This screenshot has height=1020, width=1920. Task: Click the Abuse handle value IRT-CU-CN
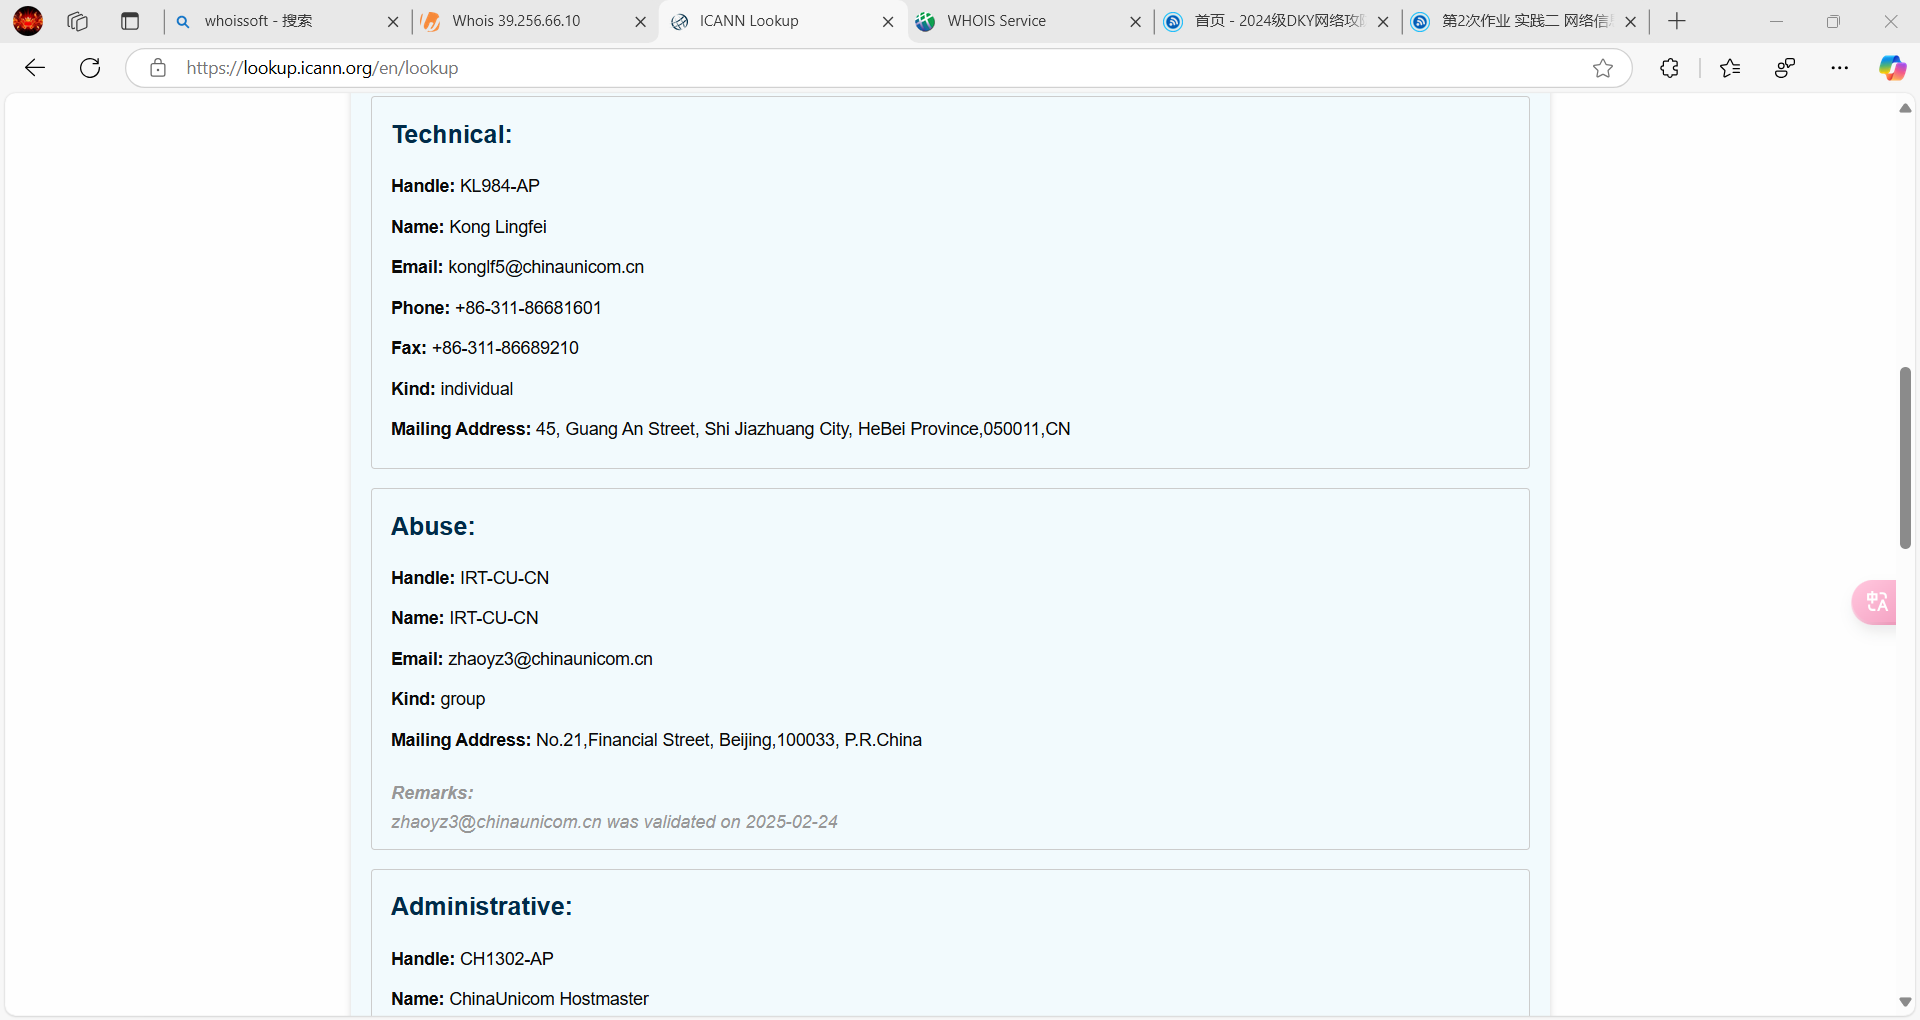coord(505,578)
